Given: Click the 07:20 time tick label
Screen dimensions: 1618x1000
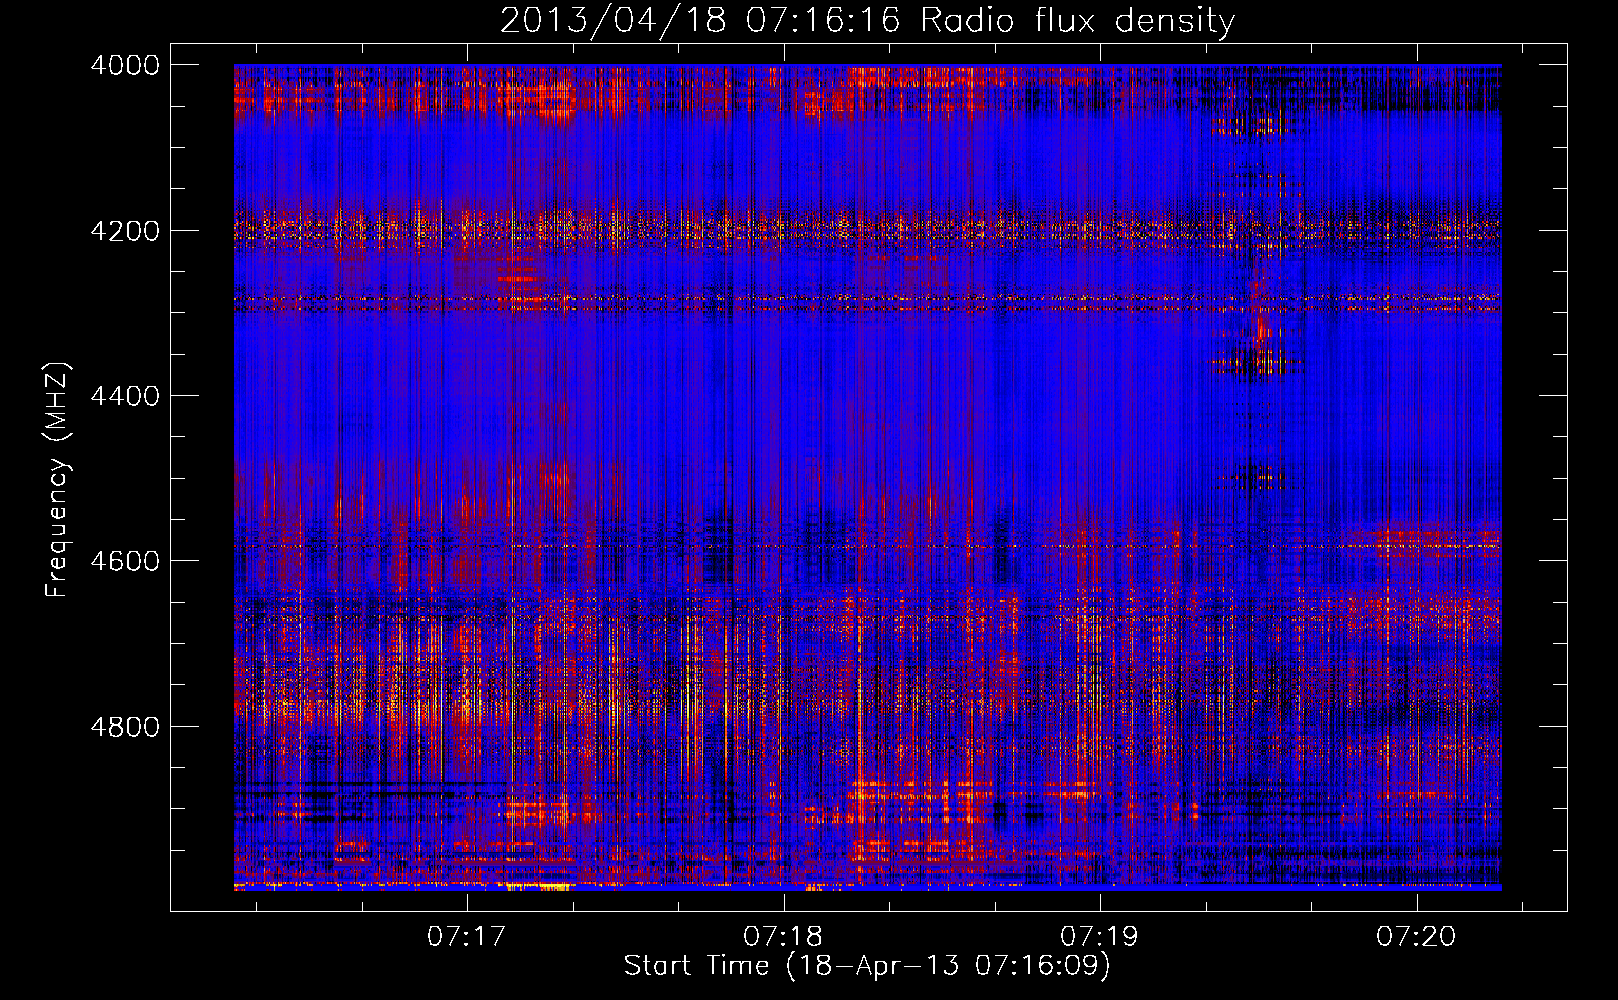Looking at the screenshot, I should point(1416,937).
